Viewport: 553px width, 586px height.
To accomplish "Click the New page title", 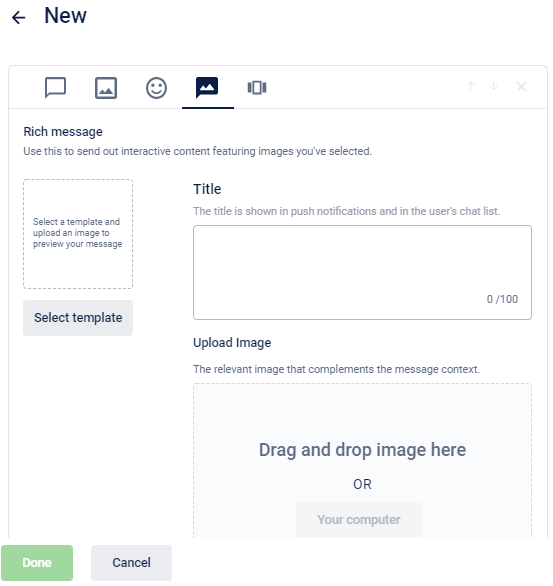I will coord(65,16).
